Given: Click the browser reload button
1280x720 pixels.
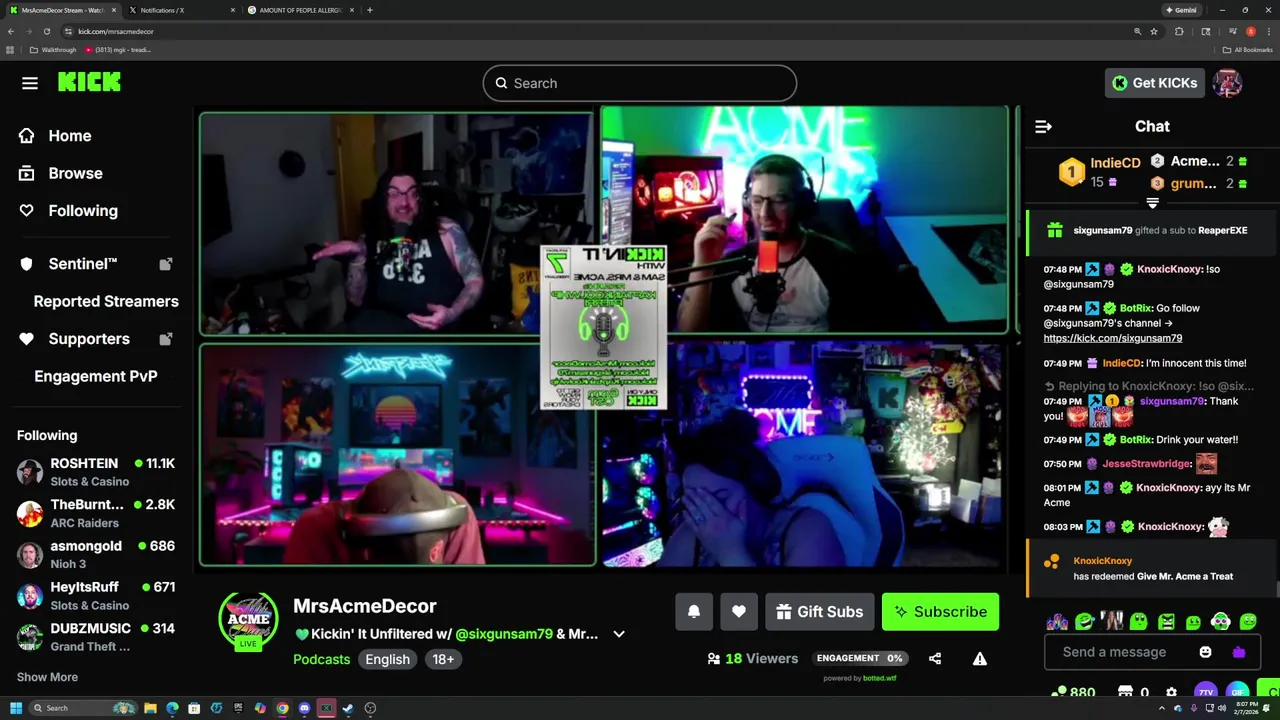Looking at the screenshot, I should click(x=46, y=31).
